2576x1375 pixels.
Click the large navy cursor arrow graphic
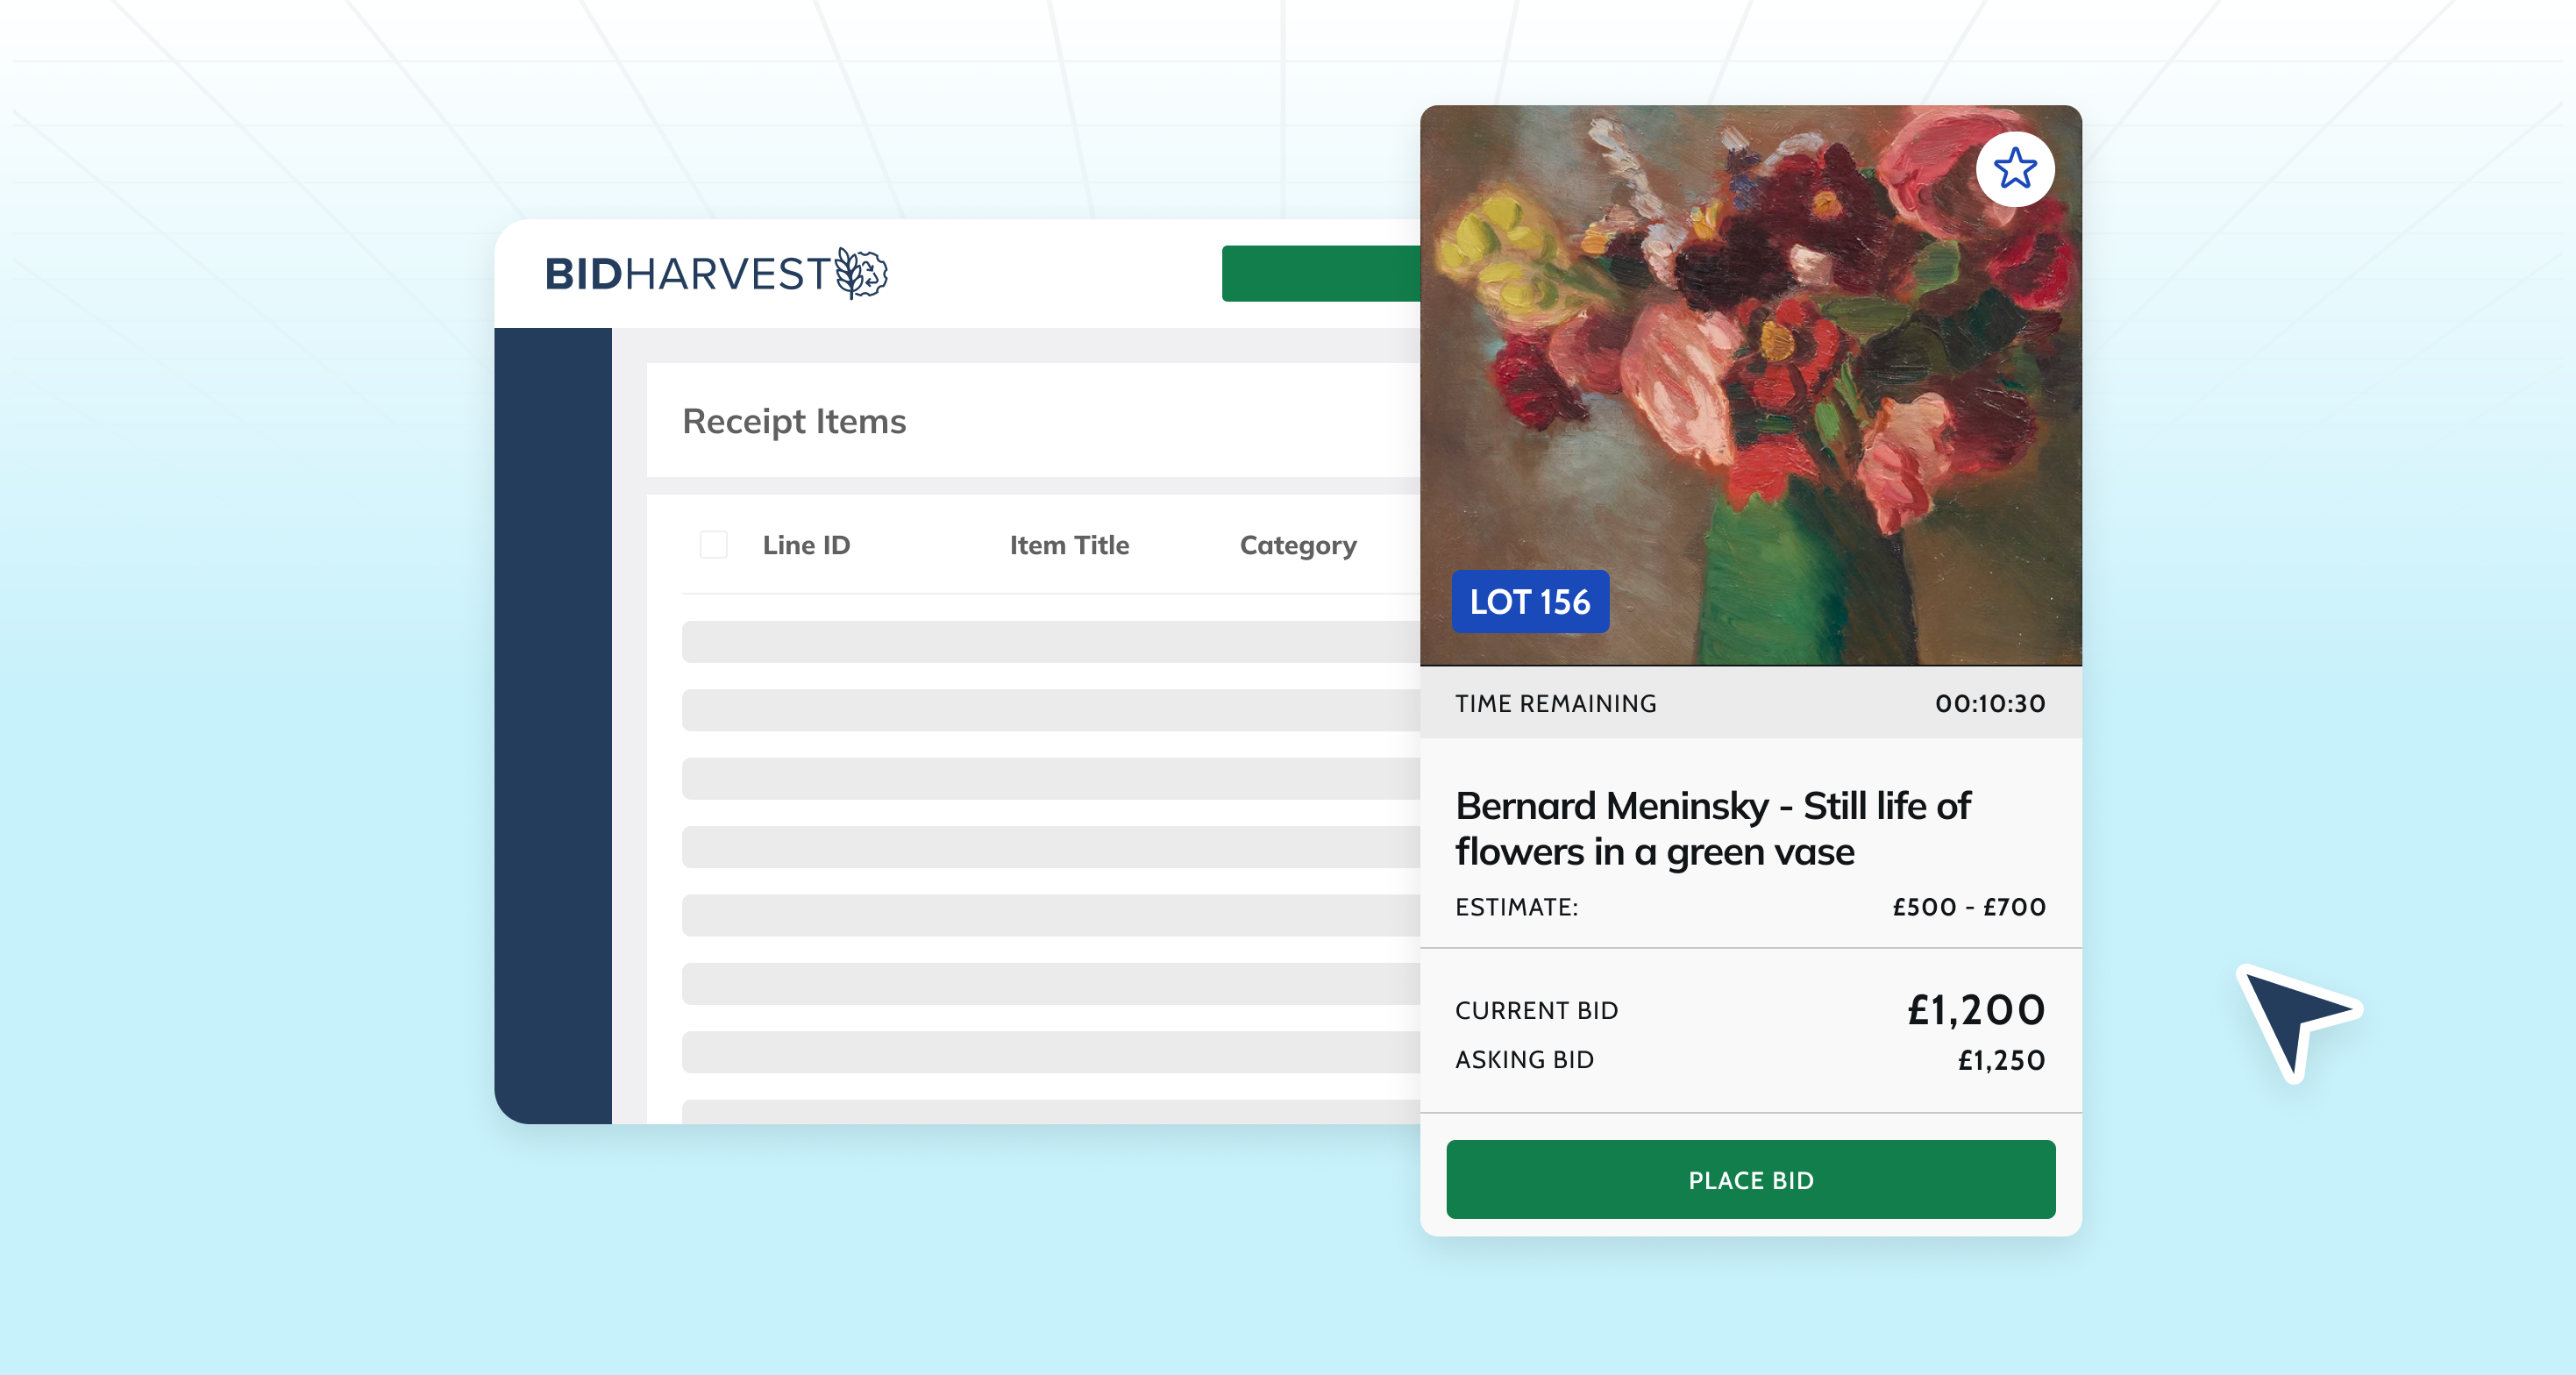[x=2299, y=1022]
